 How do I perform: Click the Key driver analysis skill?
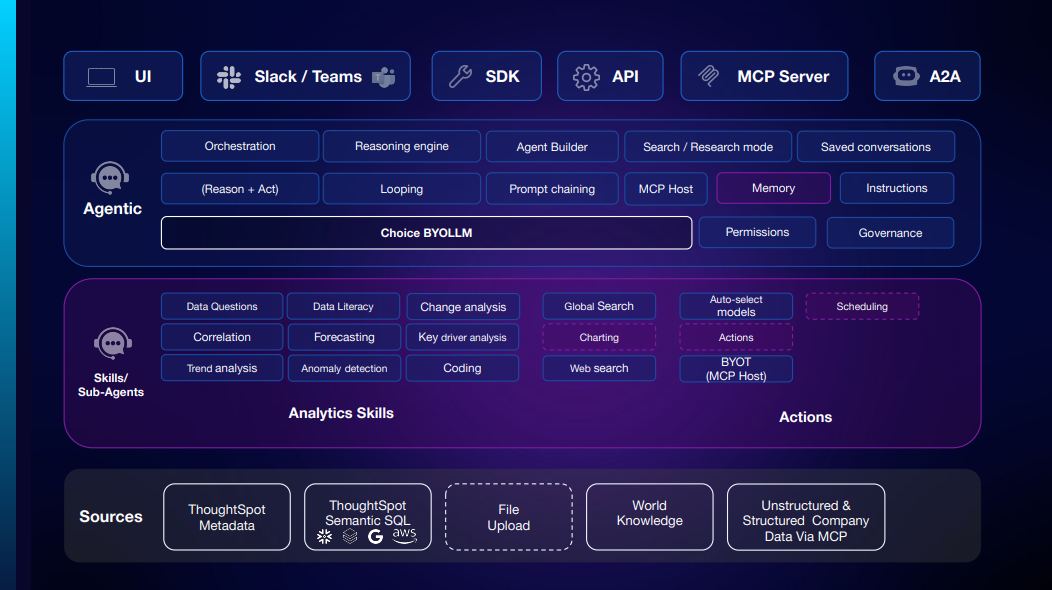(462, 338)
